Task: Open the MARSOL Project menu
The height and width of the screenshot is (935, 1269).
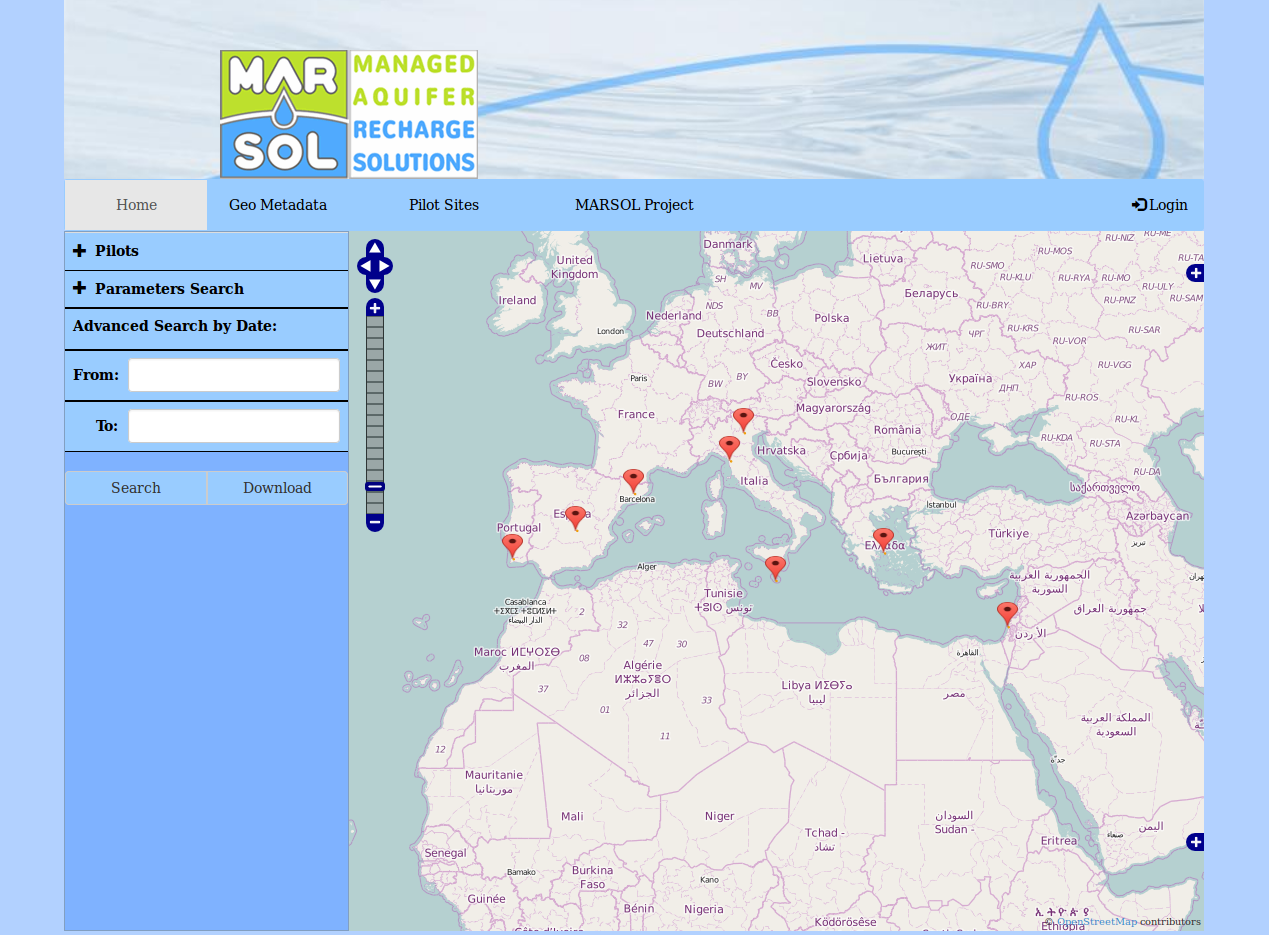Action: (x=634, y=205)
